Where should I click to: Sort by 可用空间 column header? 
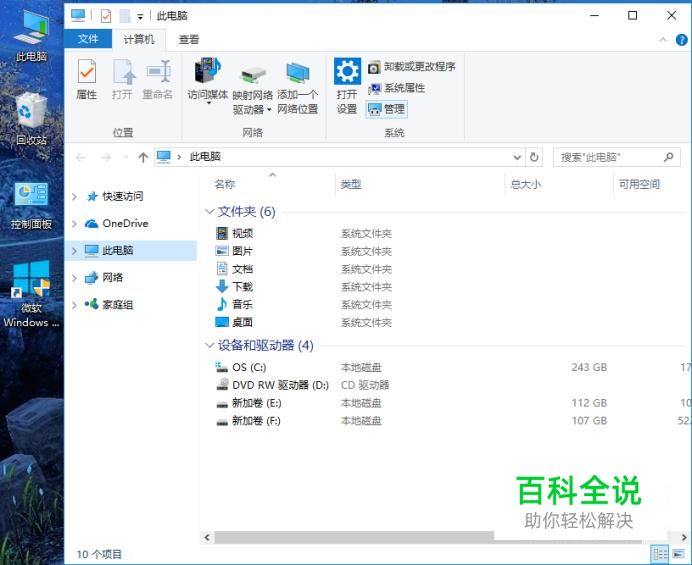pyautogui.click(x=639, y=184)
